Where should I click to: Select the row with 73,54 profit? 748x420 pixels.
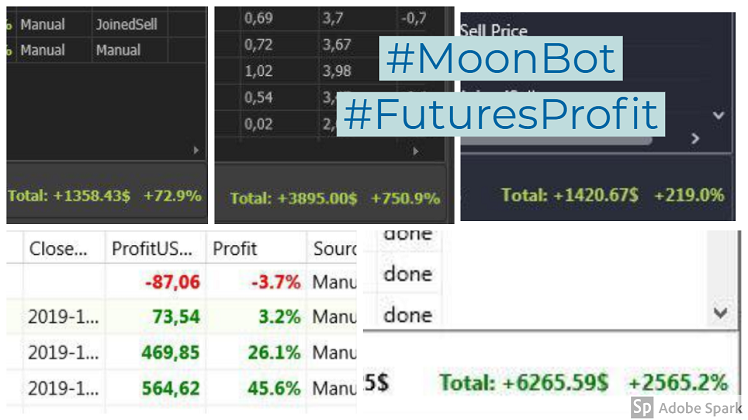click(181, 316)
